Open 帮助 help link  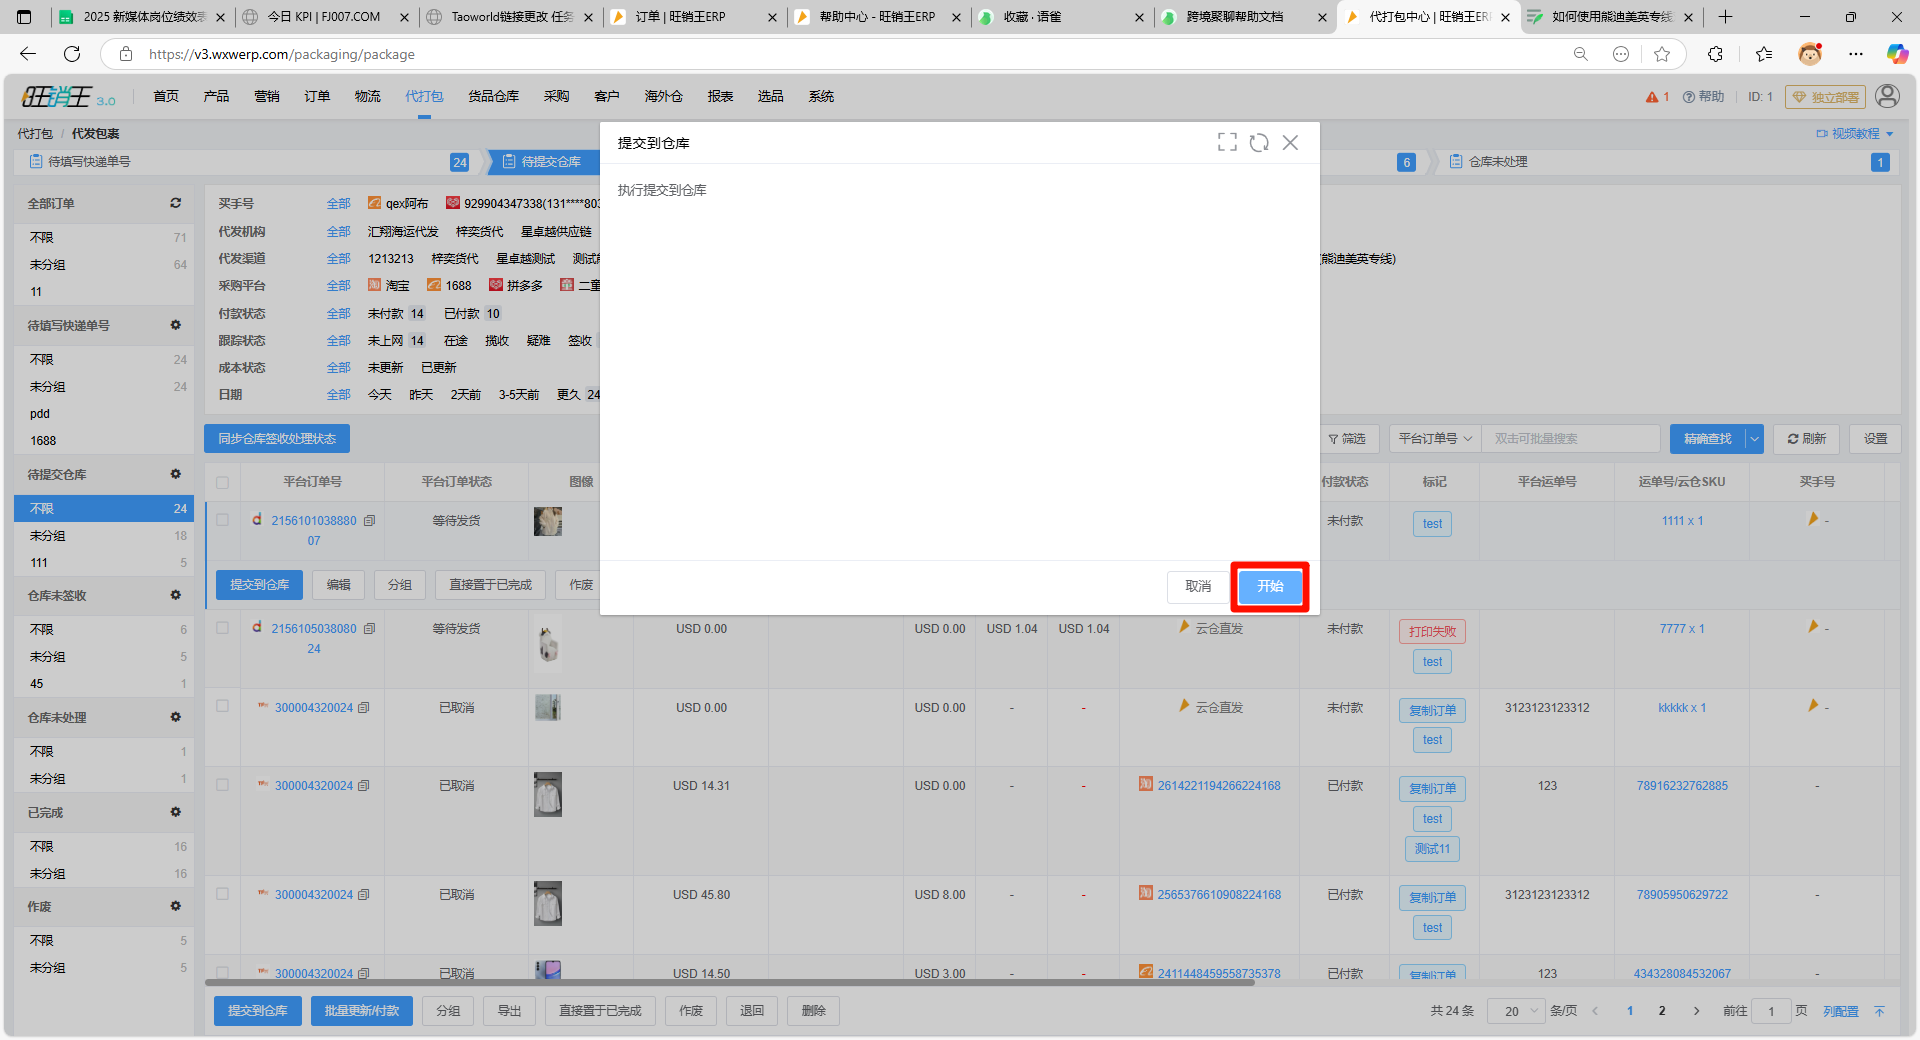coord(1703,97)
